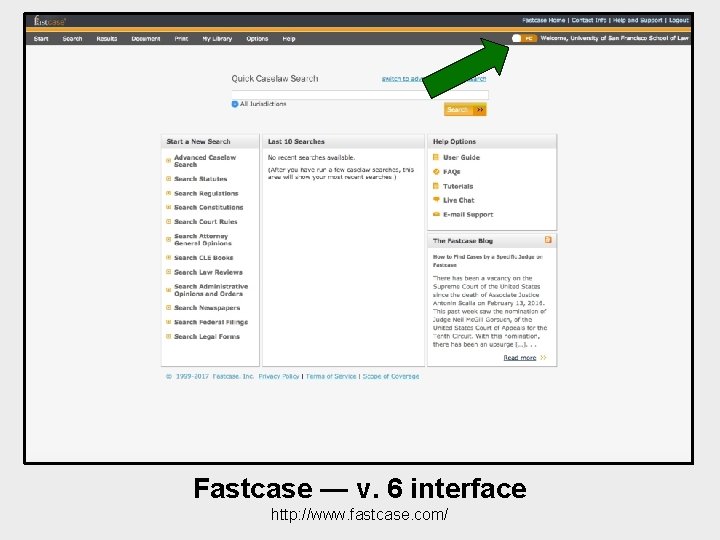Viewport: 720px width, 540px height.
Task: Click the icon beside Advanced Caselaw Search
Action: [x=169, y=161]
